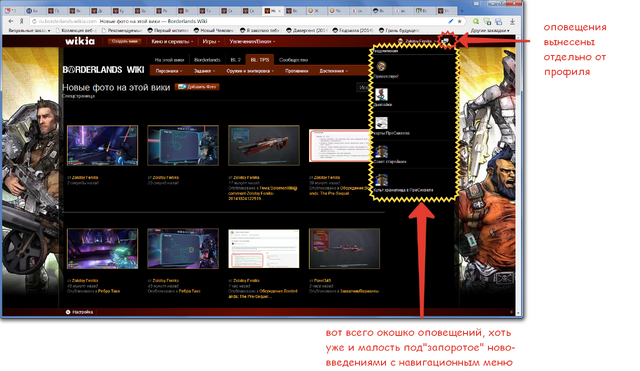
Task: Expand the Кино и сериалы menu
Action: click(x=172, y=41)
